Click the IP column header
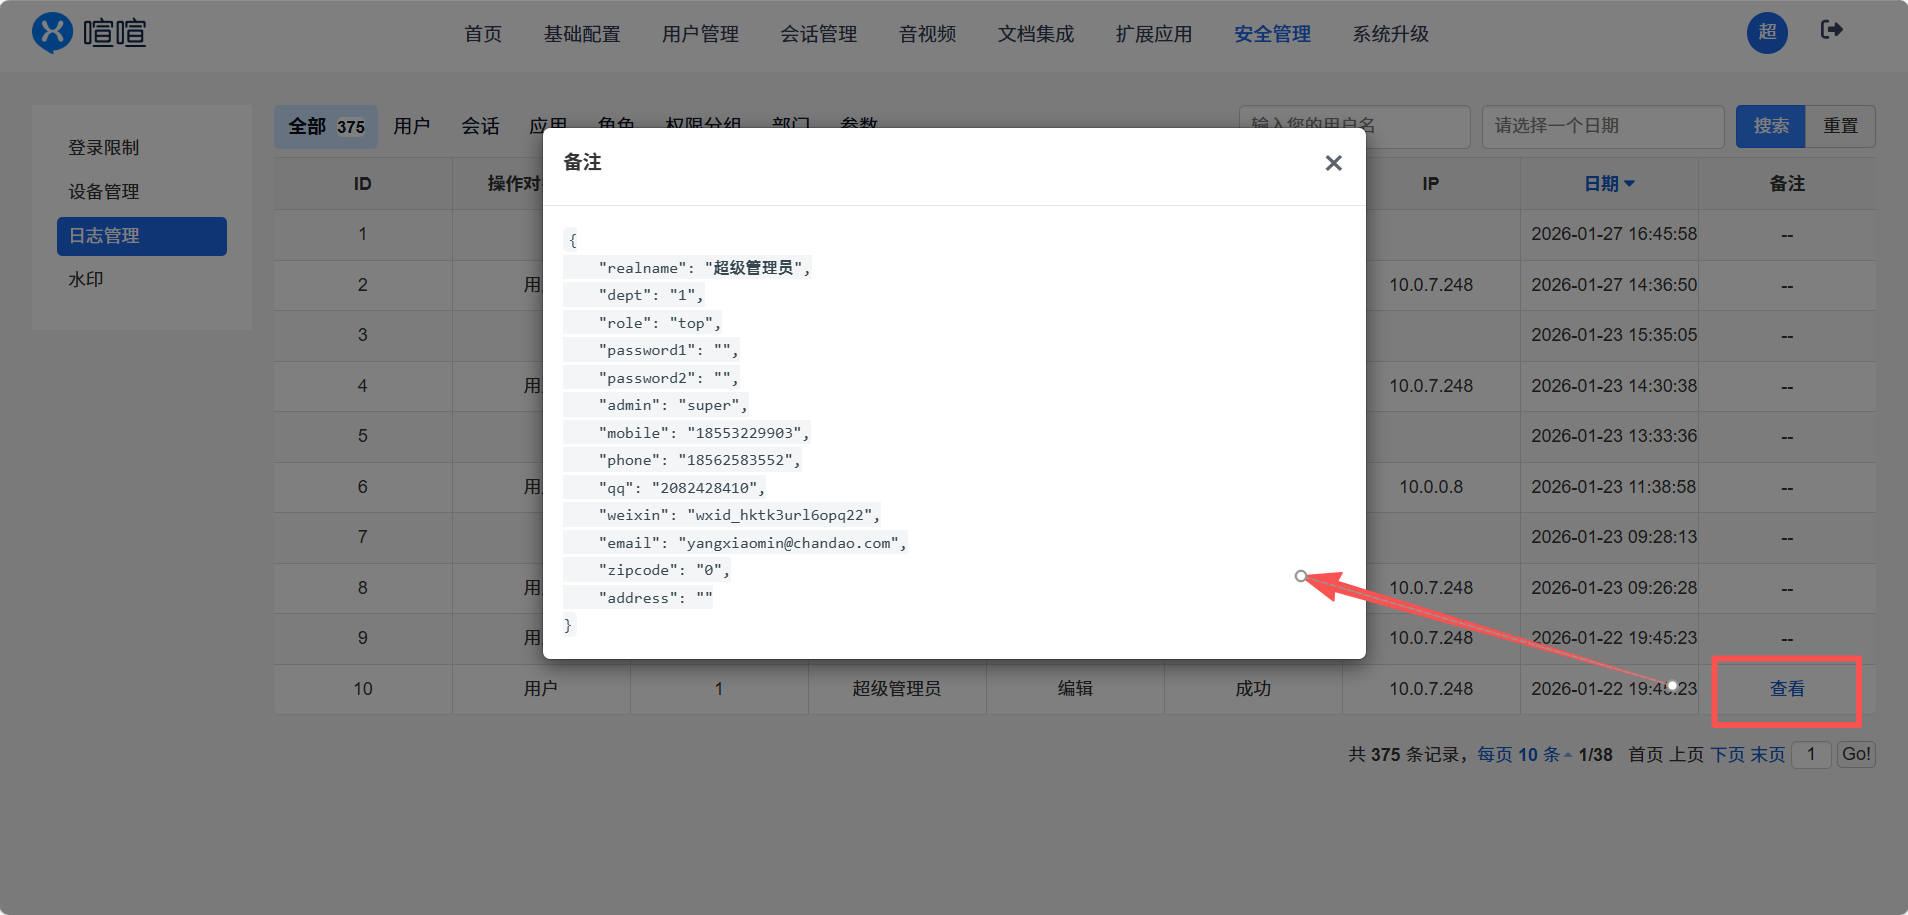Screen dimensions: 1908x915 pyautogui.click(x=1431, y=184)
